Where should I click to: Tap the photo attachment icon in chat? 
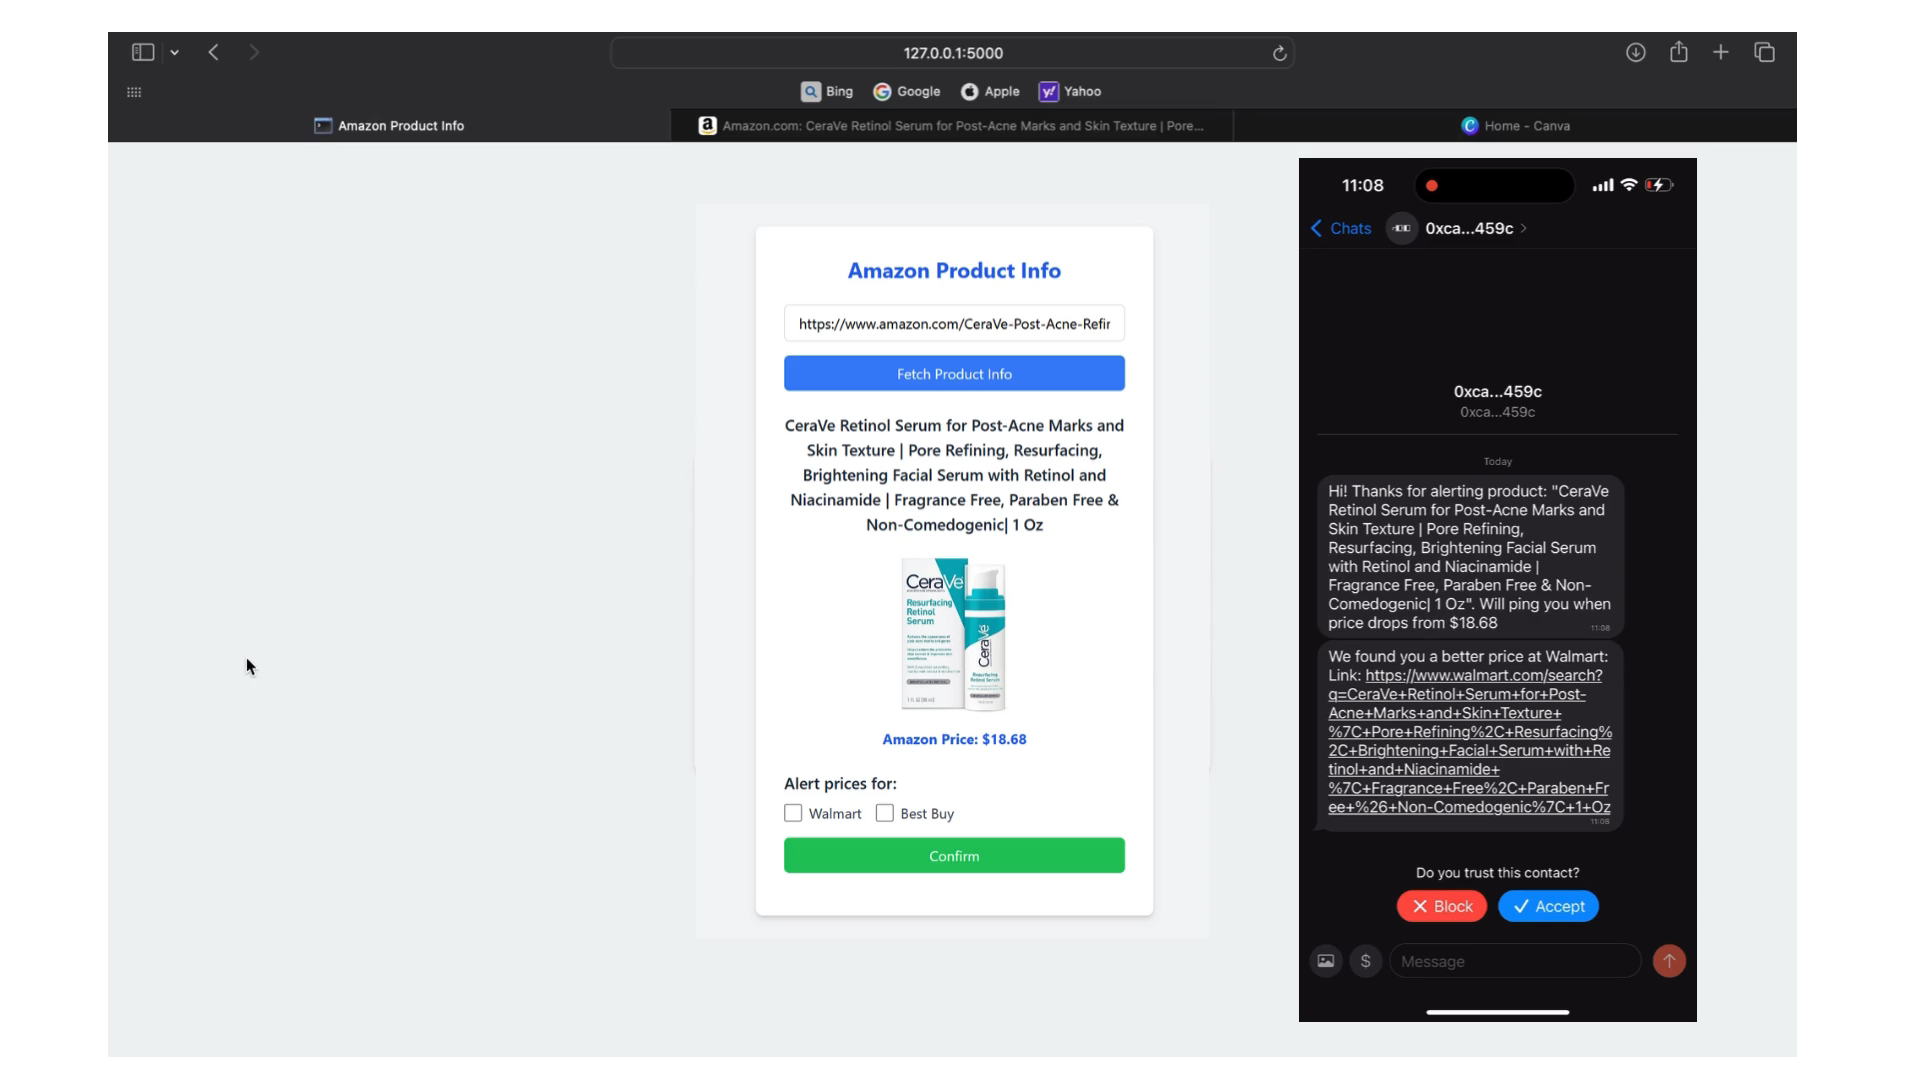pos(1325,961)
